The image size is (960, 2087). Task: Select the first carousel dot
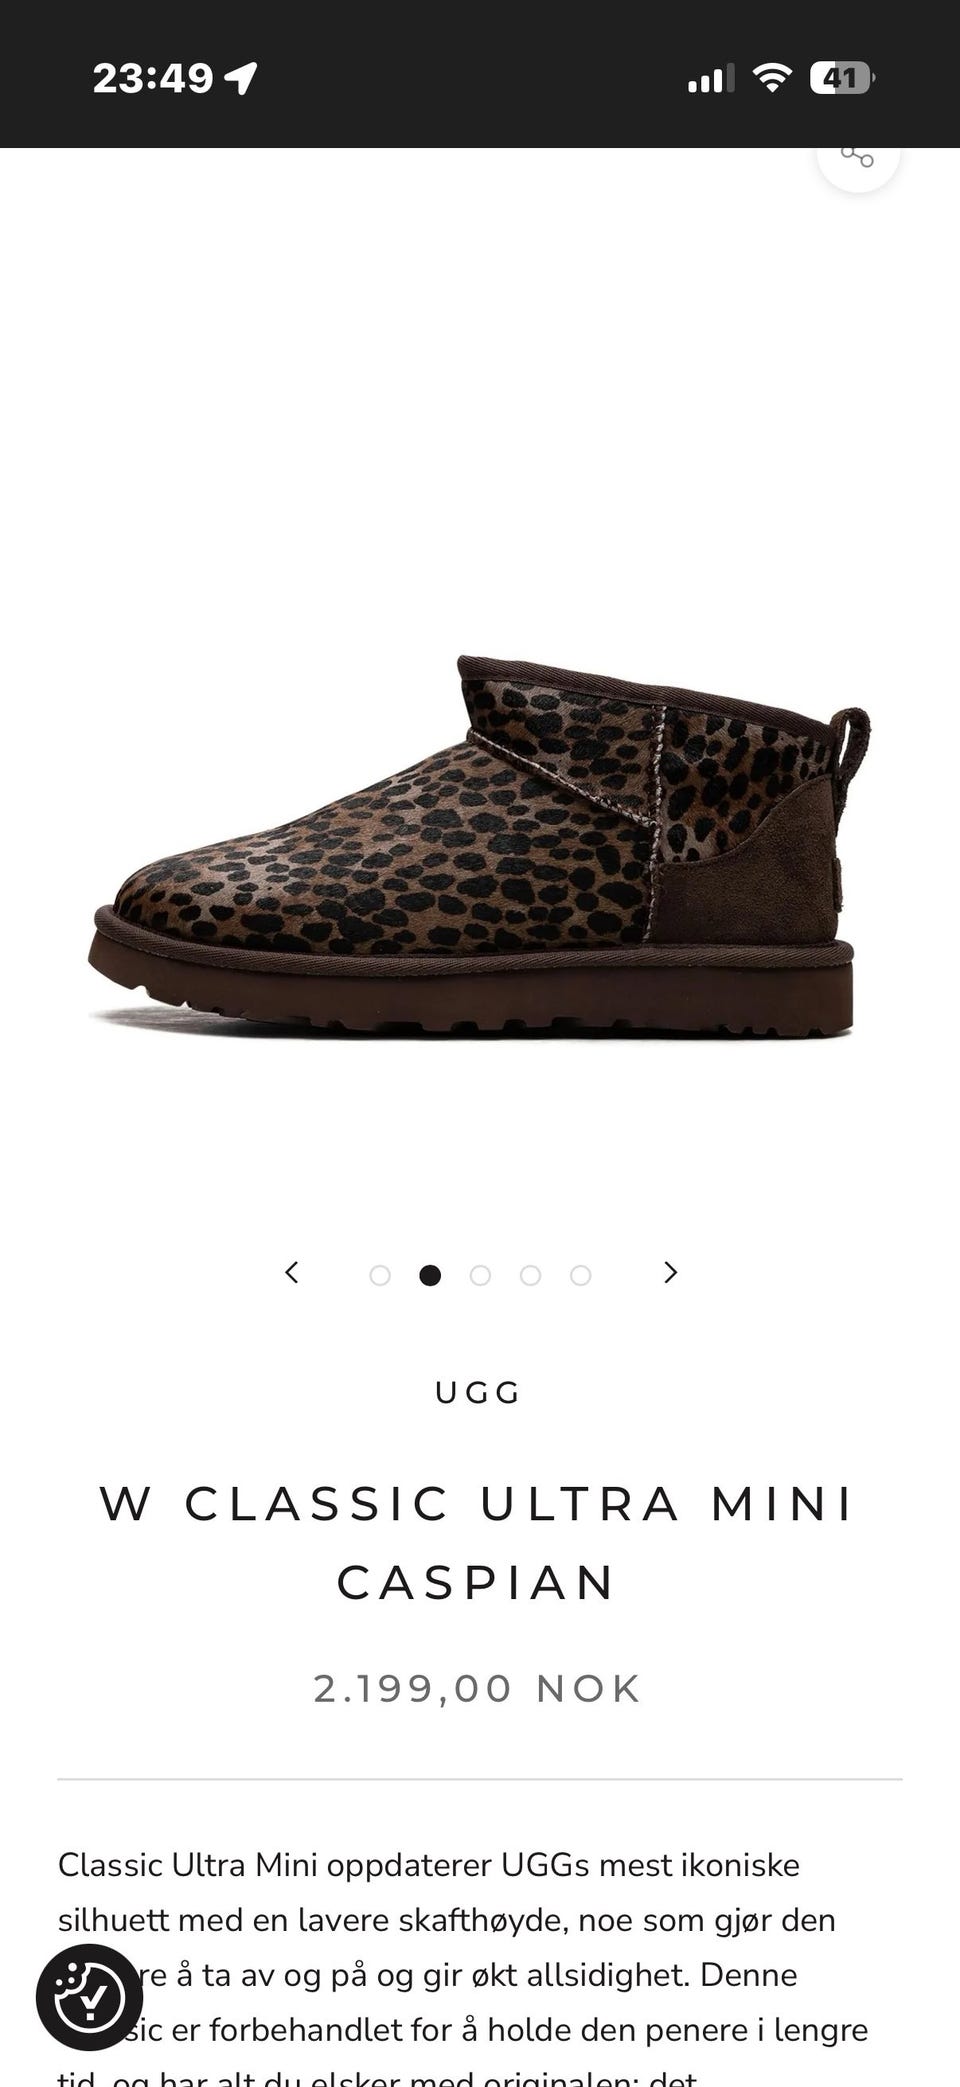[x=380, y=1275]
